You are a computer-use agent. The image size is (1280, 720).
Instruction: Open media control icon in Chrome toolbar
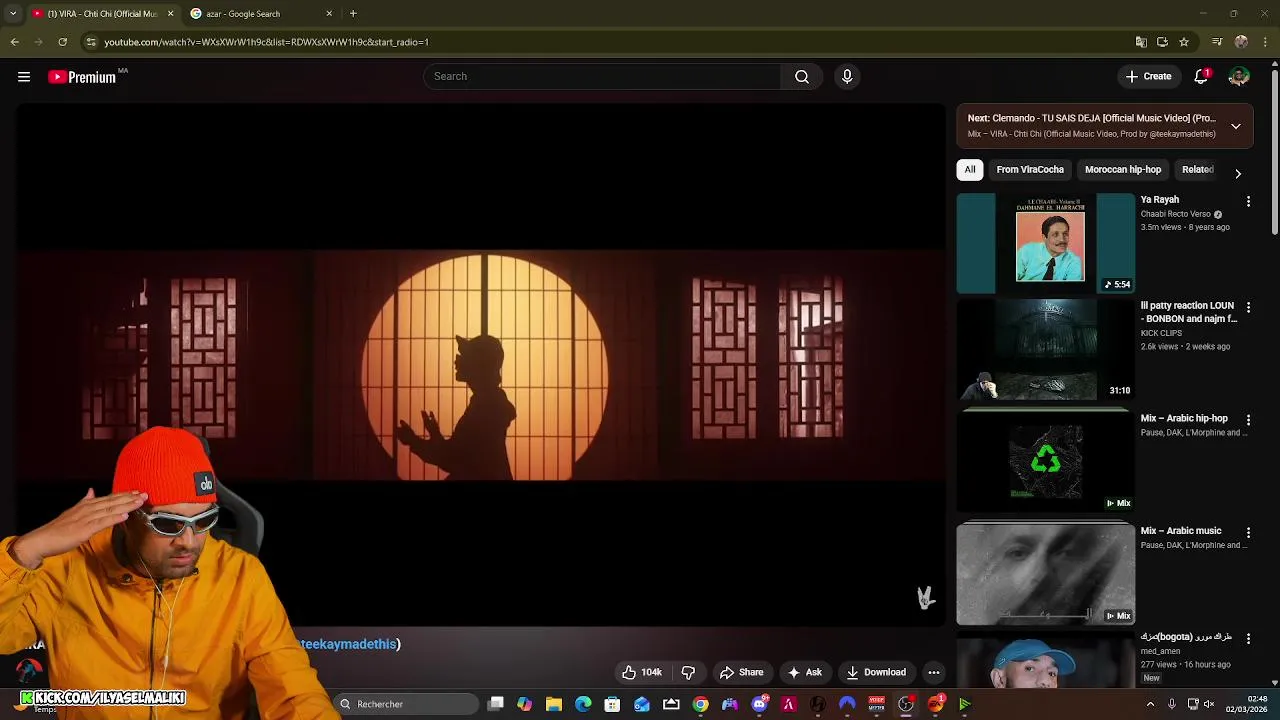click(1217, 42)
